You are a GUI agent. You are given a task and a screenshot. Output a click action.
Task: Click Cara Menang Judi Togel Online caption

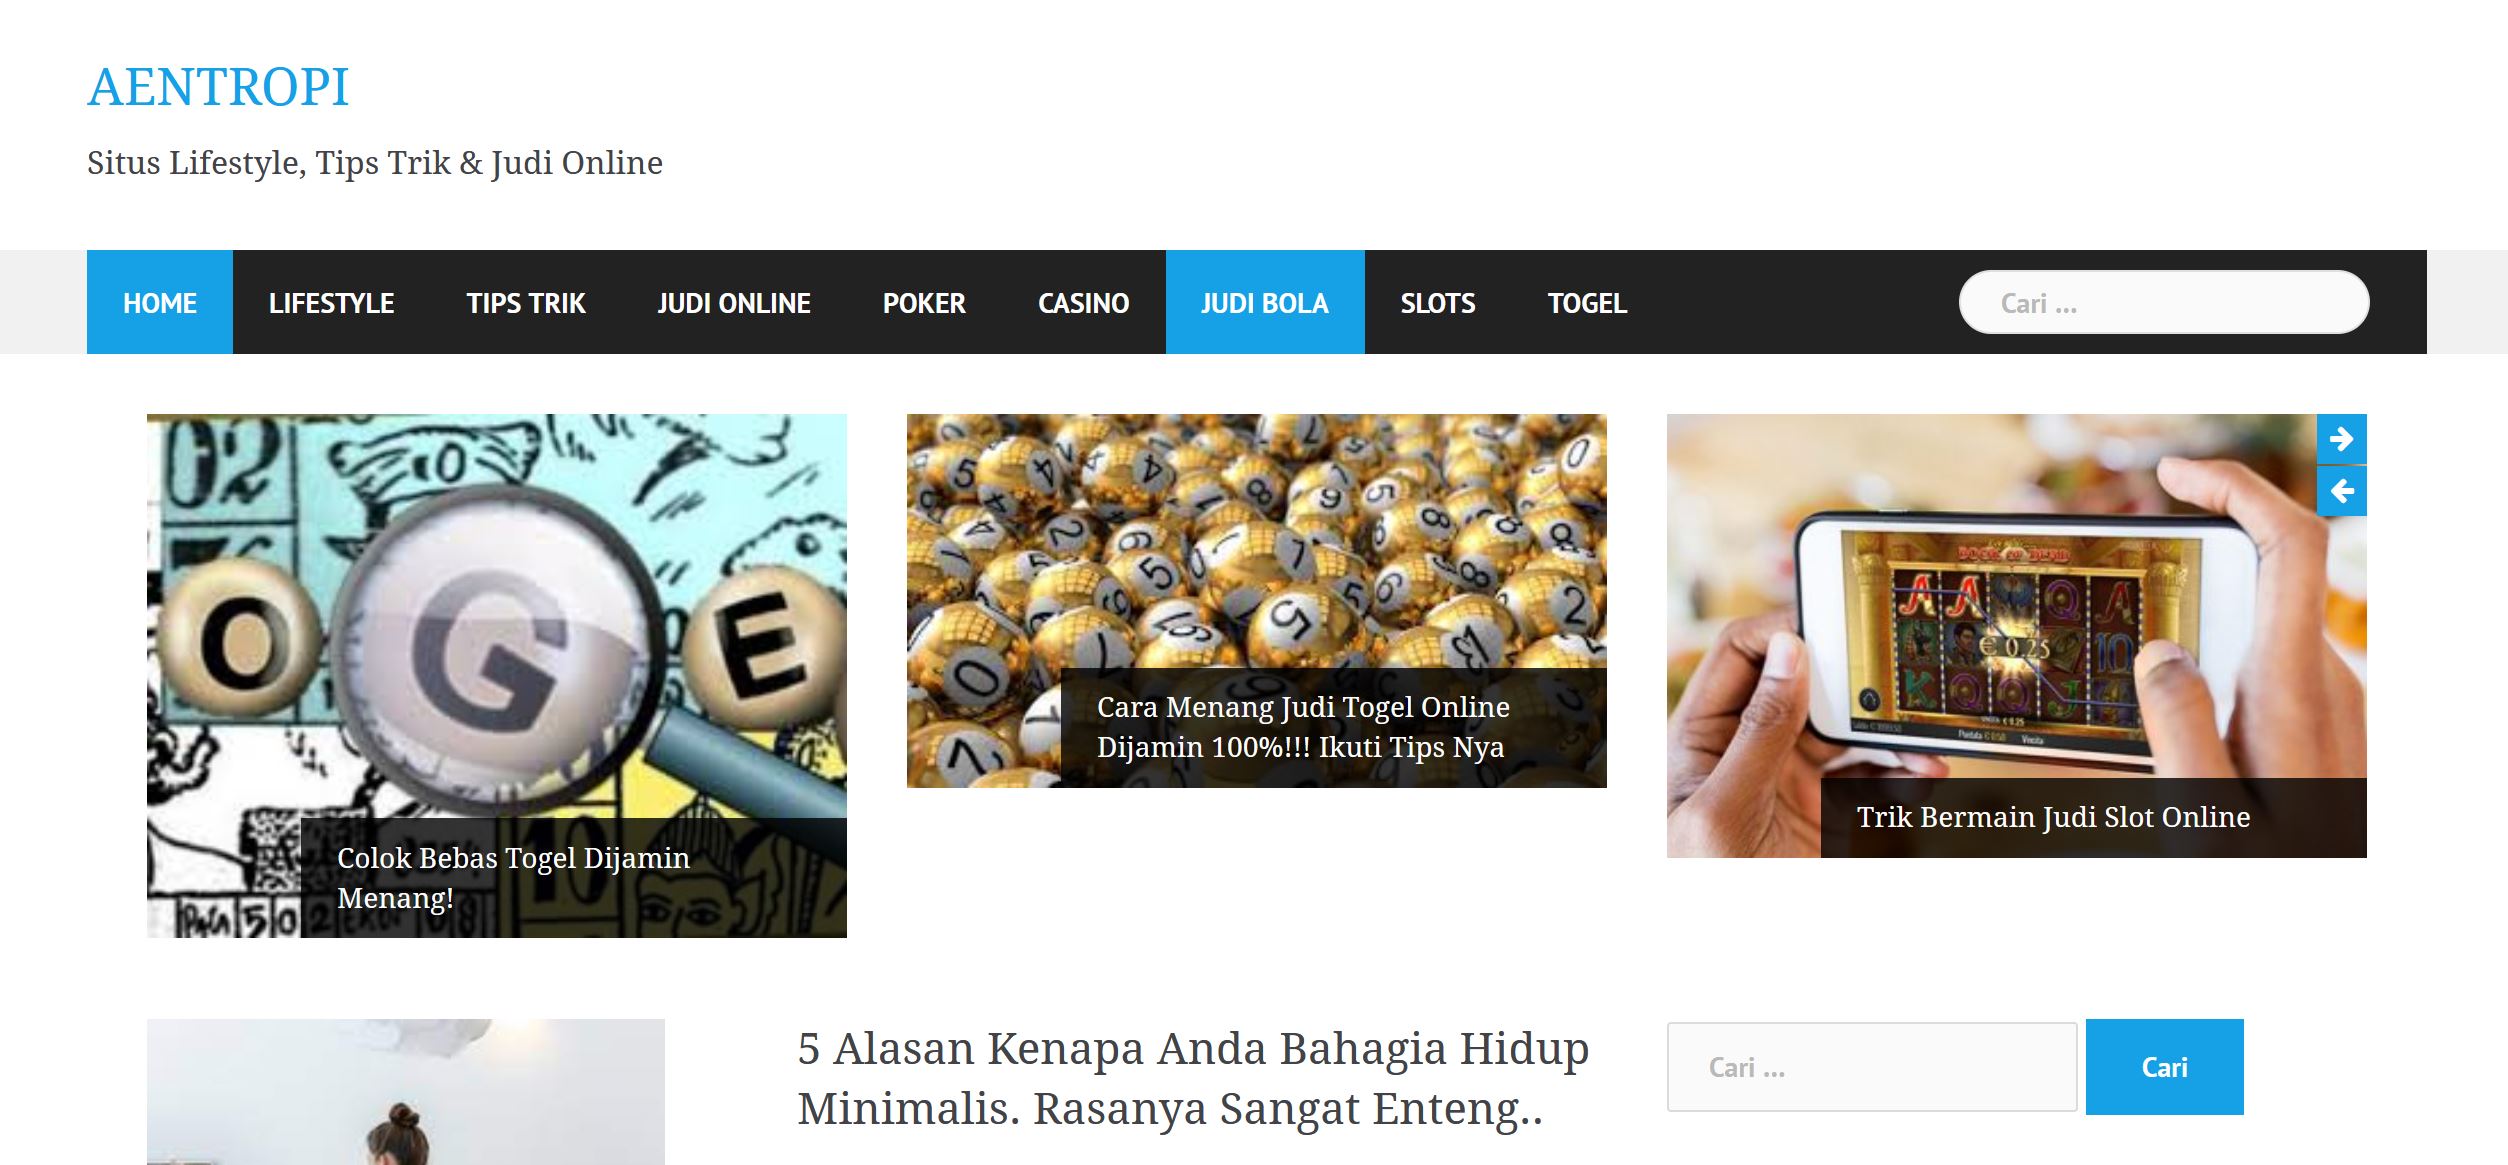click(1303, 727)
